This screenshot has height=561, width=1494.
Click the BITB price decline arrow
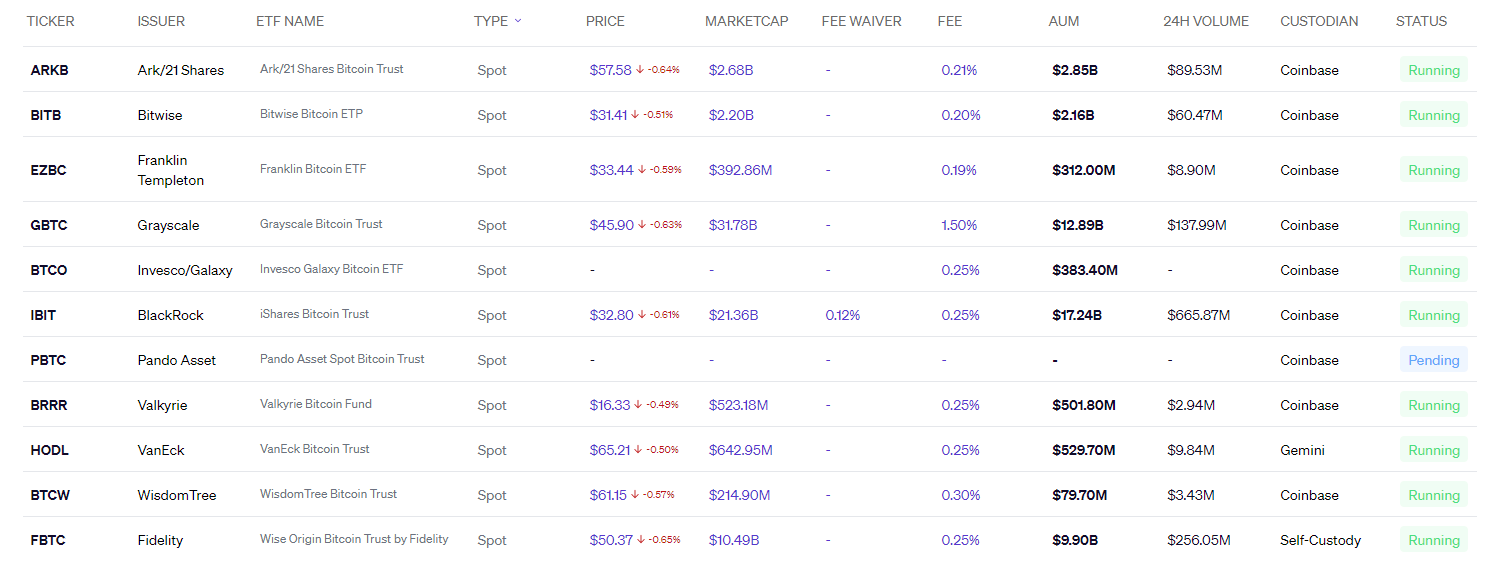pyautogui.click(x=636, y=115)
